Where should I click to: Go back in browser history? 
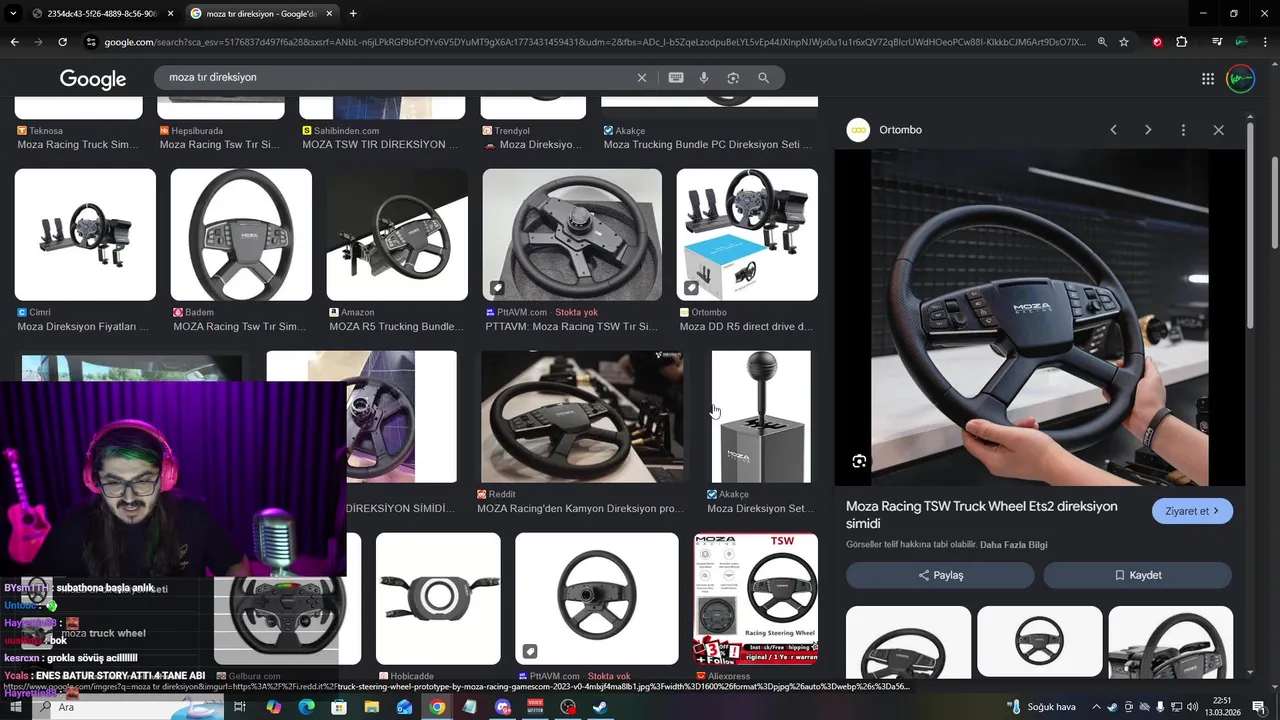(14, 42)
